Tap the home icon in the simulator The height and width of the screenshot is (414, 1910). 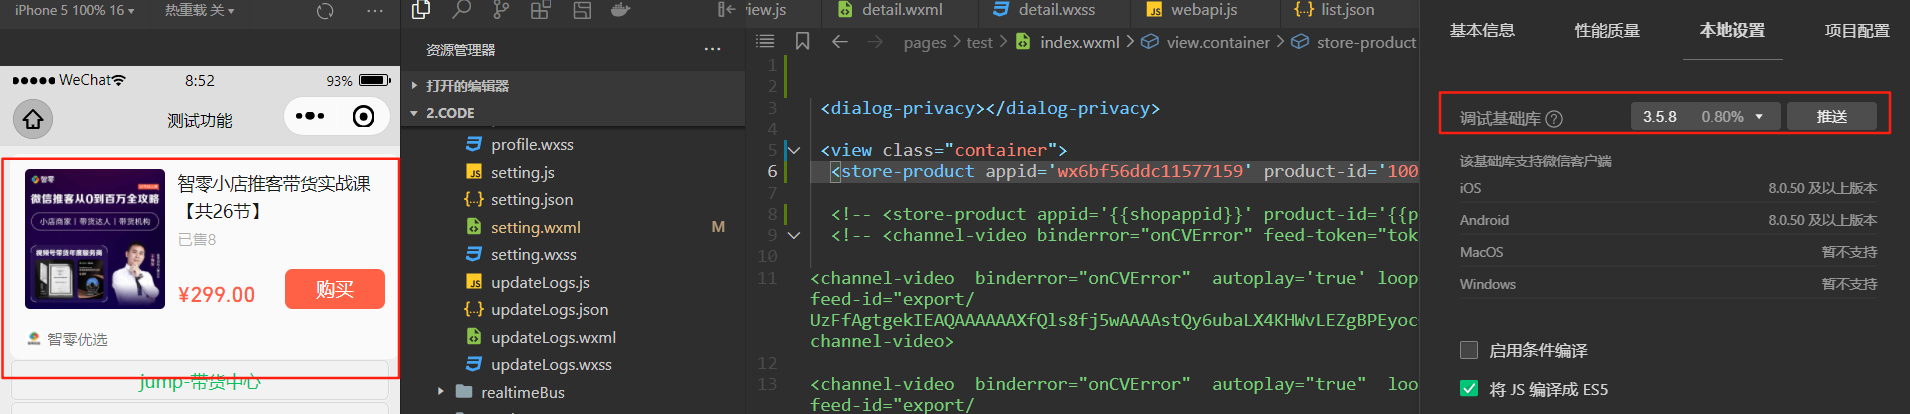pos(33,119)
